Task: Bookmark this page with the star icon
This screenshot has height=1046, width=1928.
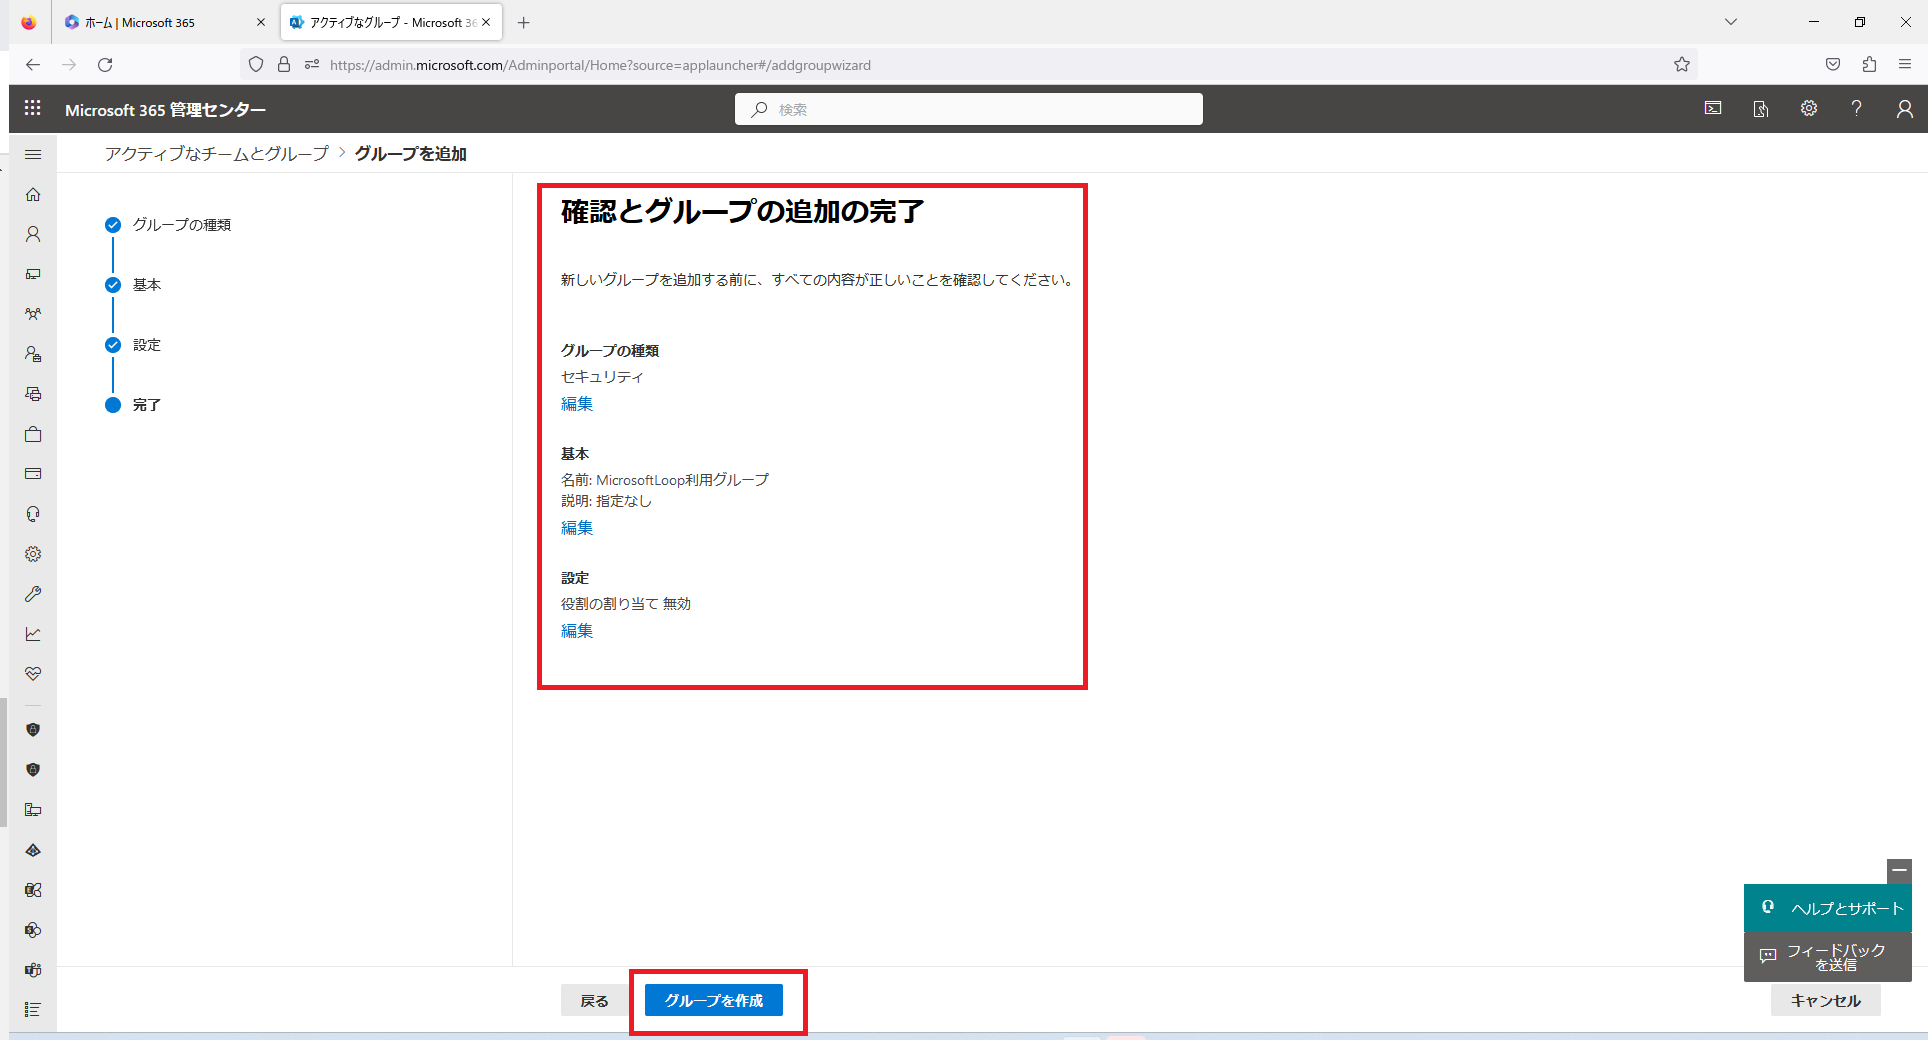Action: [1682, 64]
